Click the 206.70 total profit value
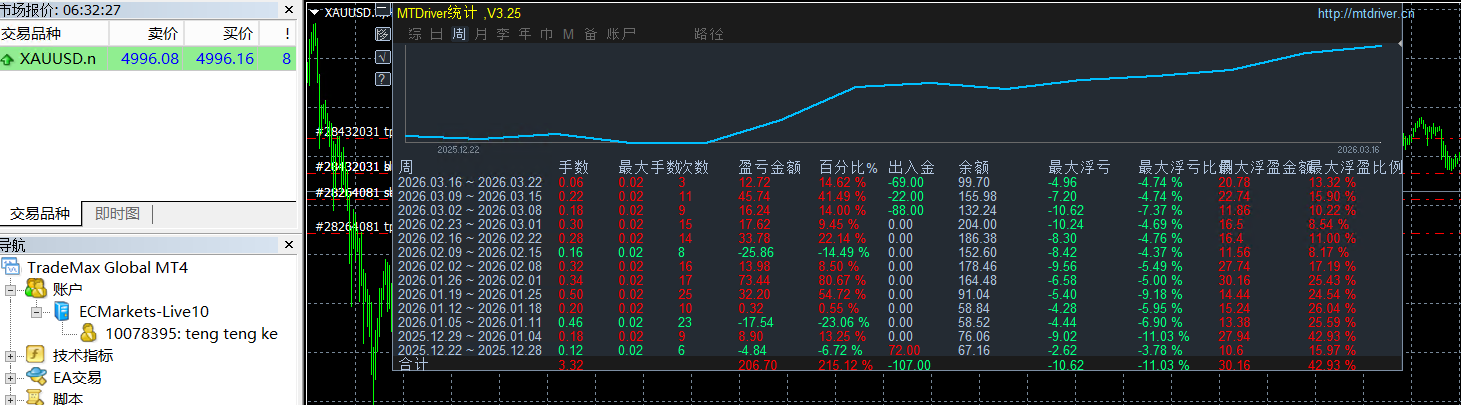 pyautogui.click(x=757, y=365)
